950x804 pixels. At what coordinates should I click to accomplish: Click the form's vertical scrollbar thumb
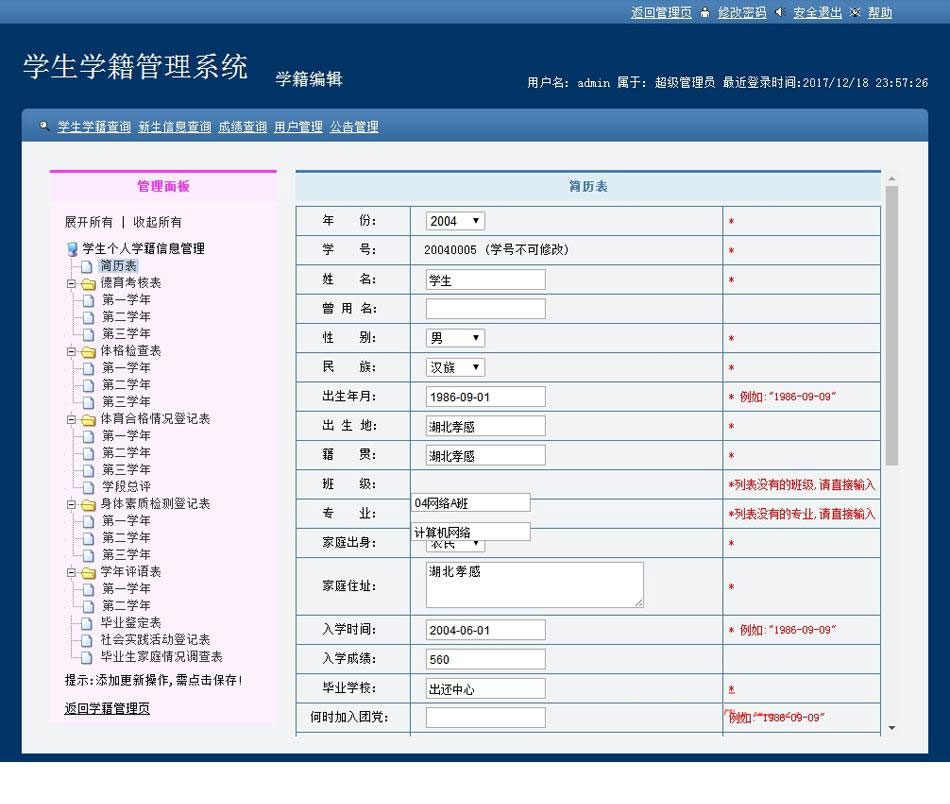click(891, 325)
